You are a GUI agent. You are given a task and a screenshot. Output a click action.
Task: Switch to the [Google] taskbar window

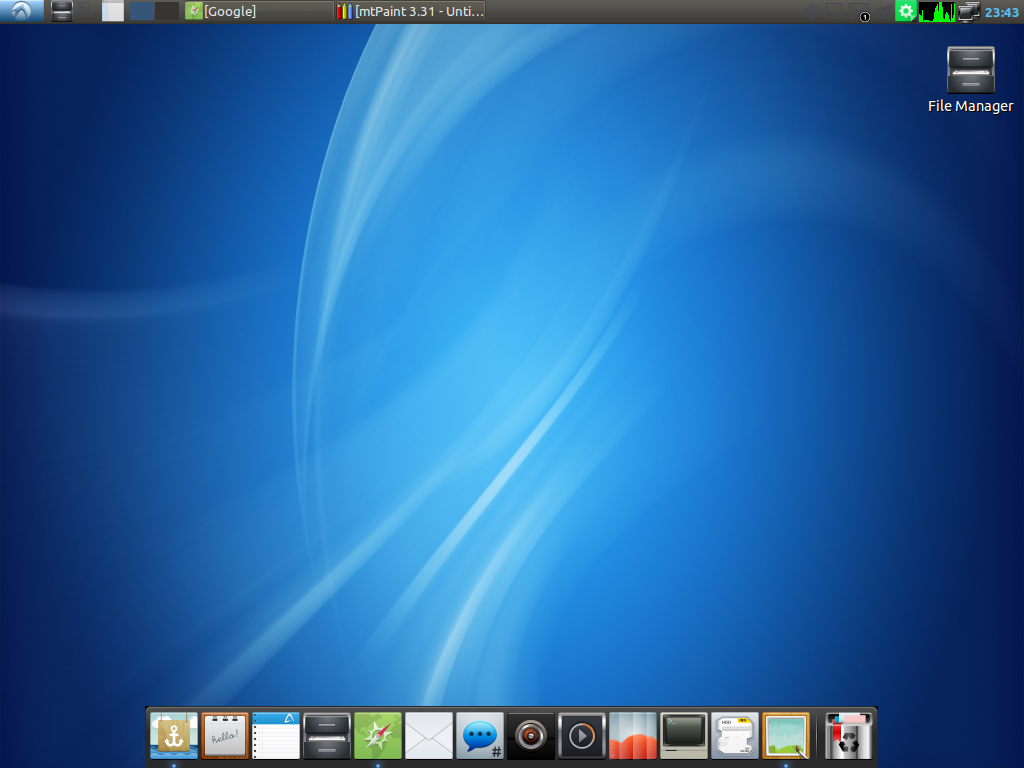(258, 12)
